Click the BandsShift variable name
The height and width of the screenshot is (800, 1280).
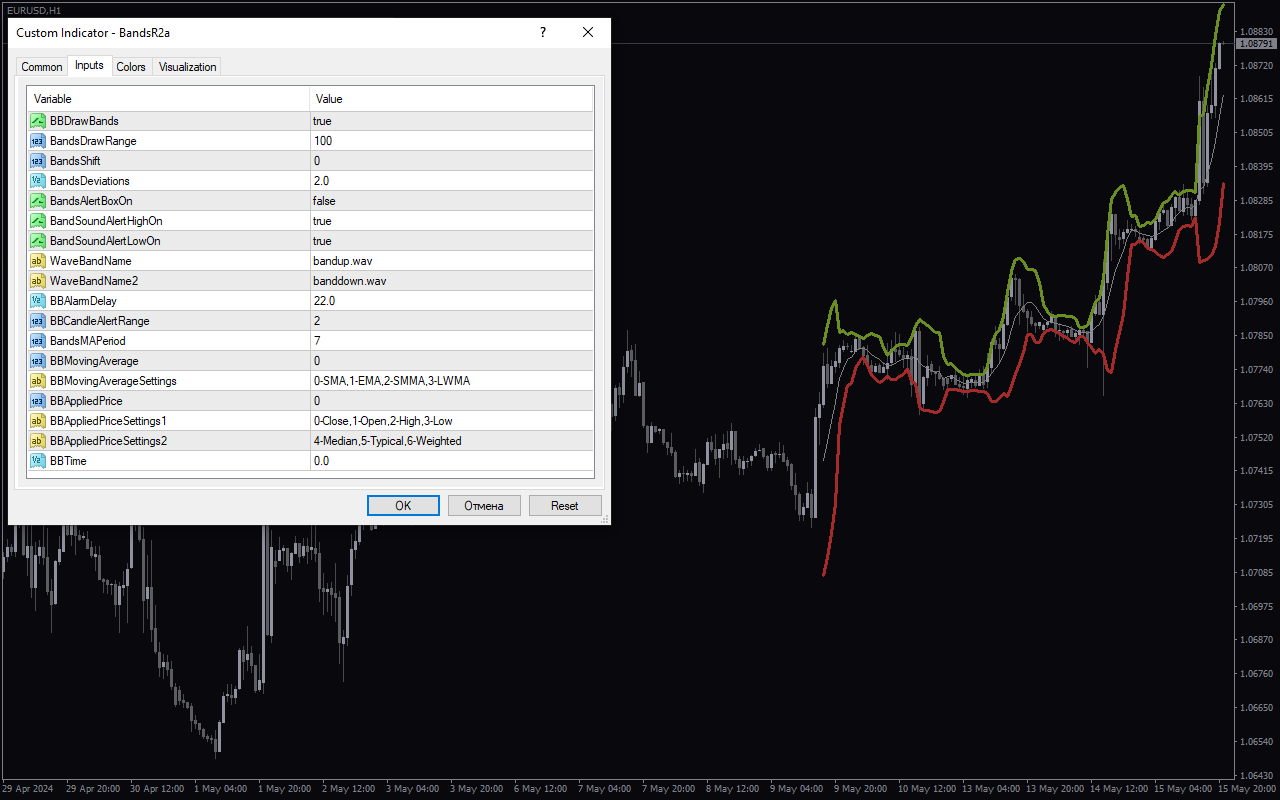tap(75, 161)
